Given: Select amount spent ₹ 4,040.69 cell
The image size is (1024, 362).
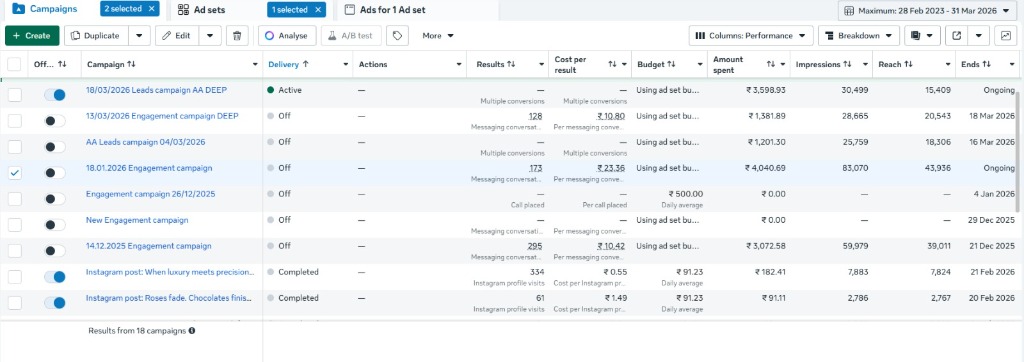Looking at the screenshot, I should click(765, 168).
